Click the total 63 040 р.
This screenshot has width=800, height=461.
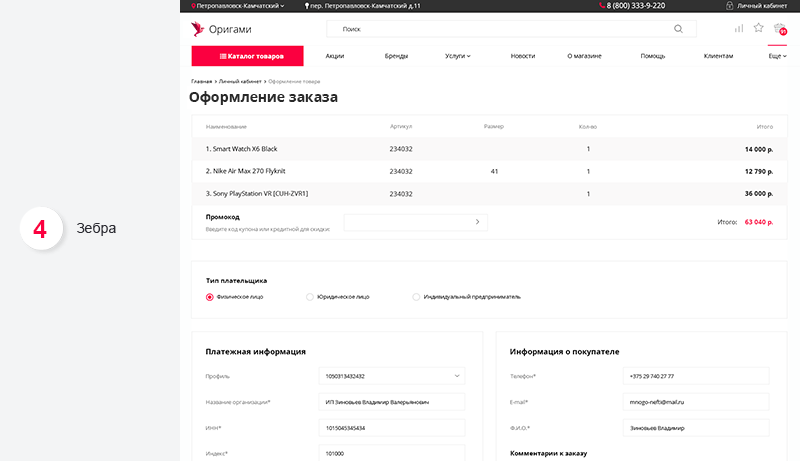tap(759, 222)
